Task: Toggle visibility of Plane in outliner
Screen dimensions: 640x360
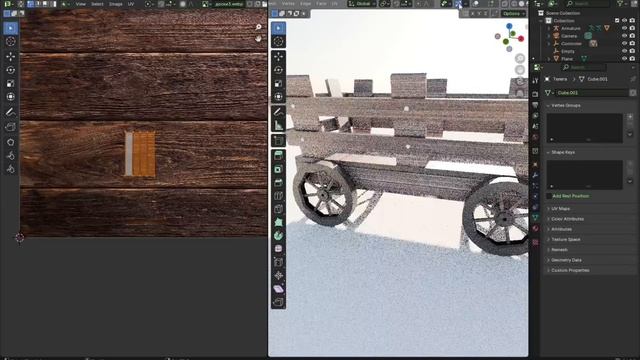Action: [x=624, y=59]
